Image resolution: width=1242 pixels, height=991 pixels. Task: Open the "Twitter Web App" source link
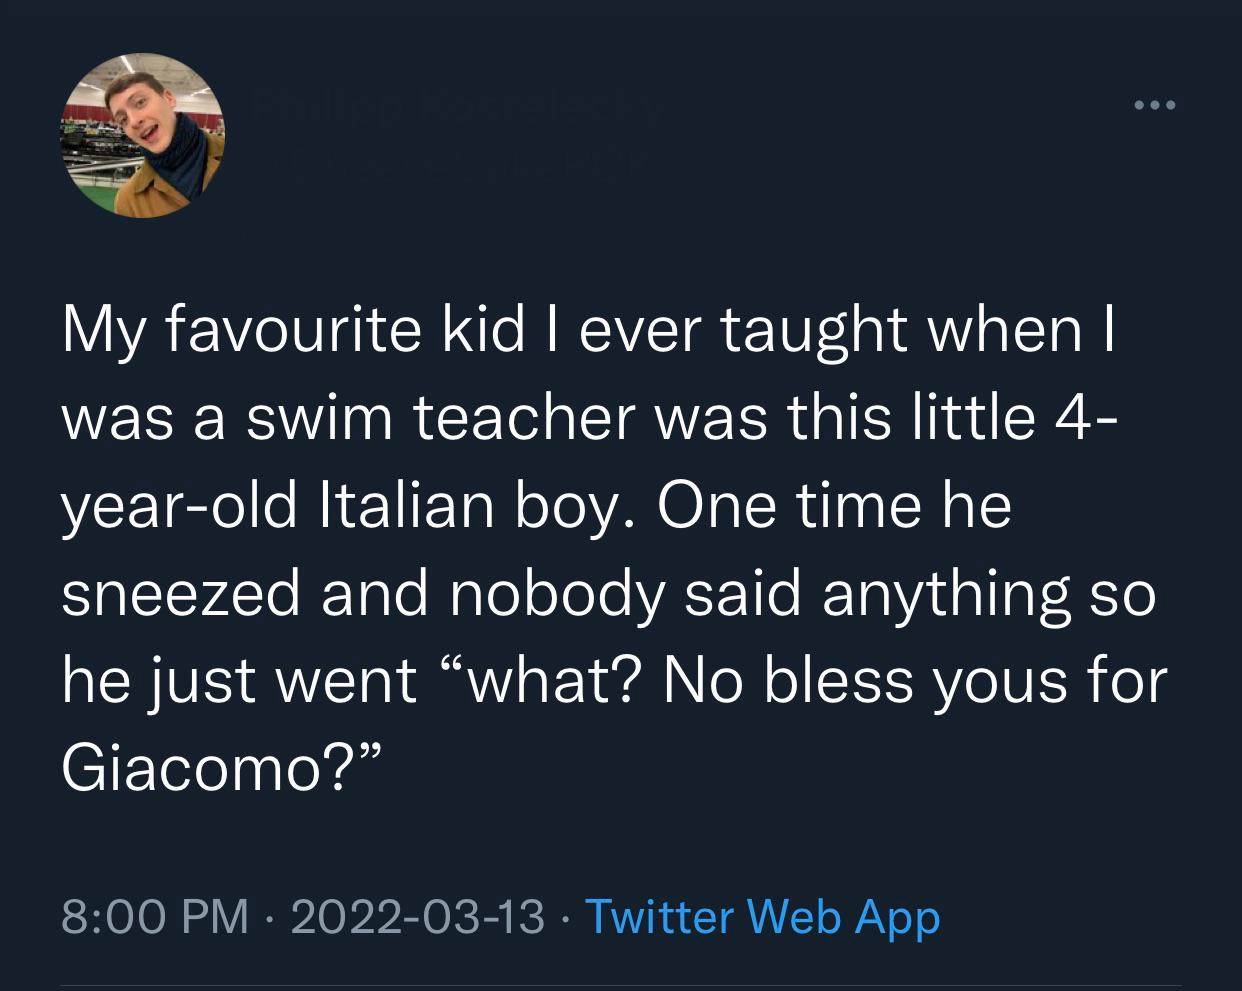762,916
